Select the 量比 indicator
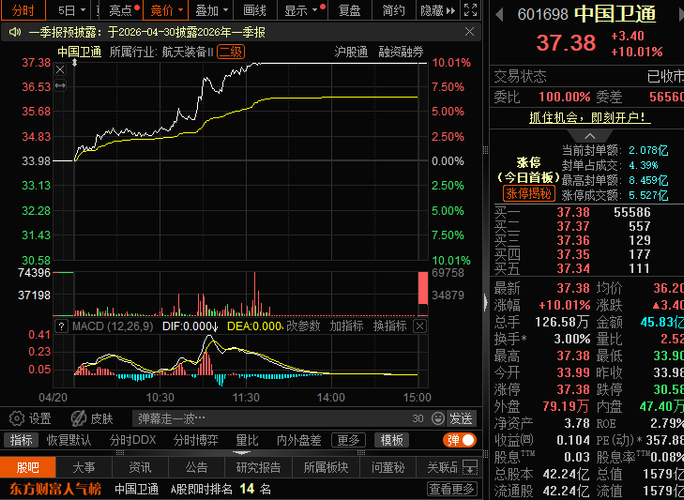Screen dimensions: 684x500 [247, 440]
